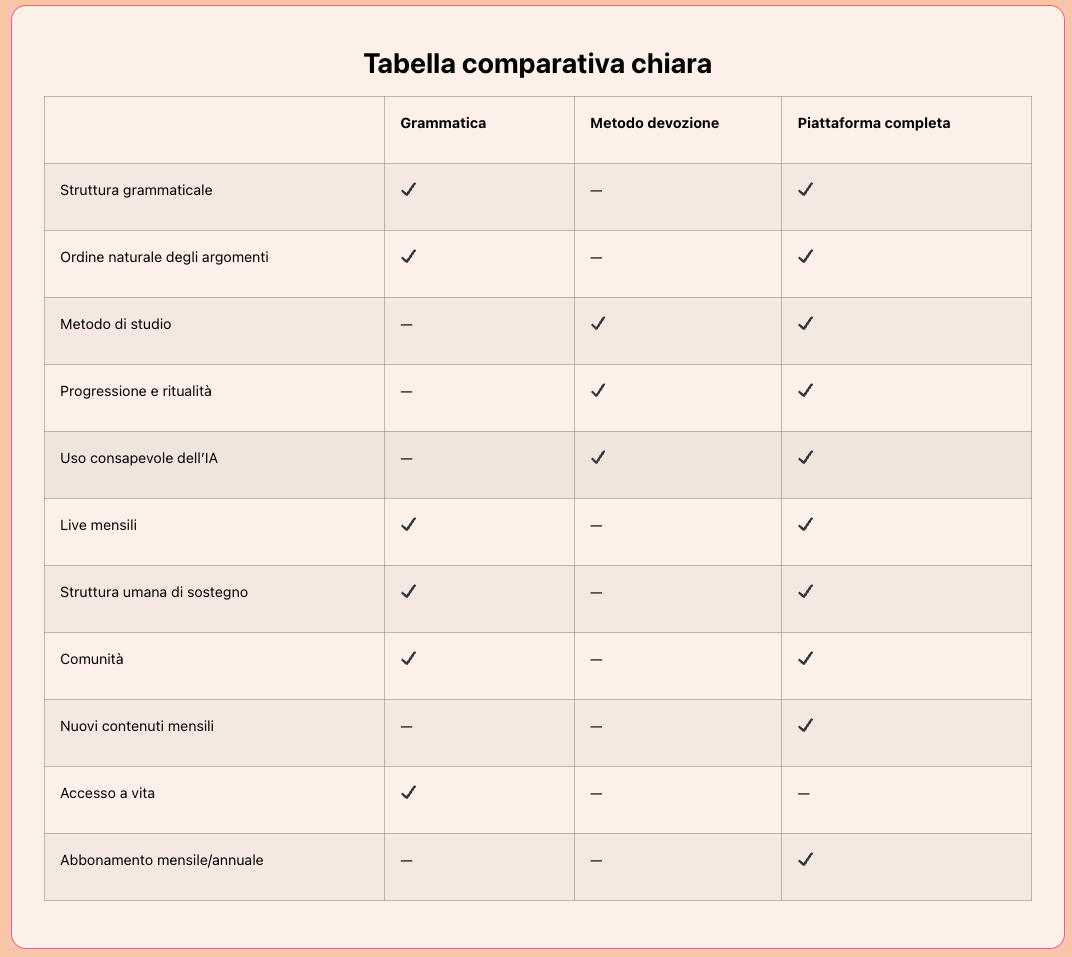Select the Piattaforma completa column header
This screenshot has width=1072, height=957.
[x=874, y=123]
